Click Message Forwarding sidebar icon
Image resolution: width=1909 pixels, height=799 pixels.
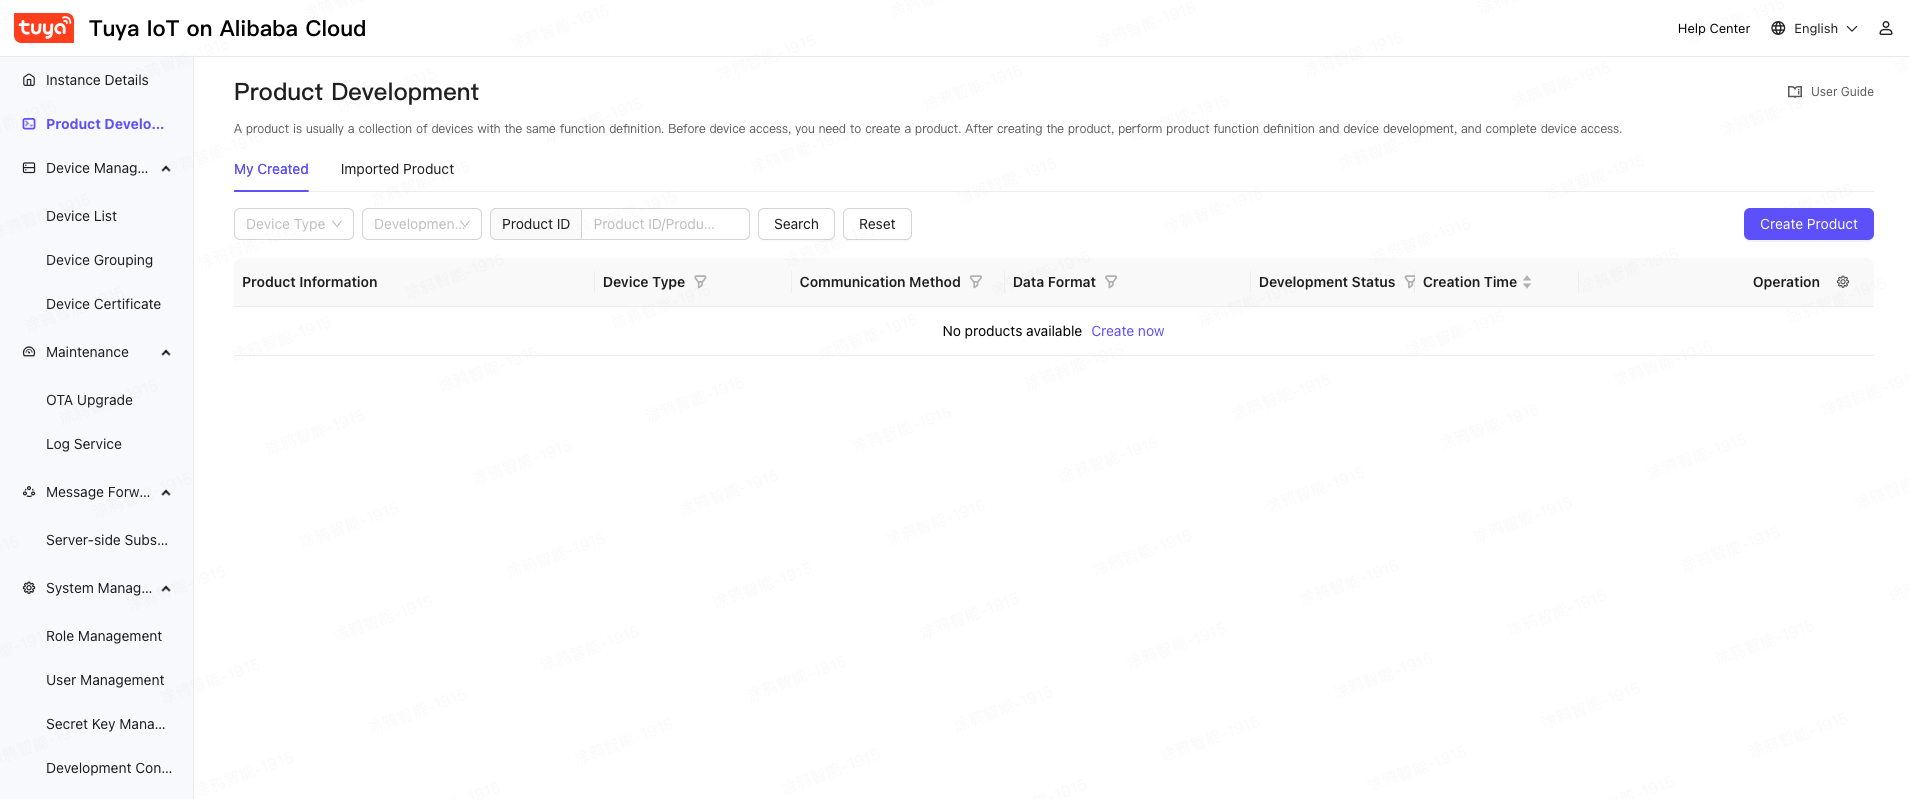tap(29, 492)
